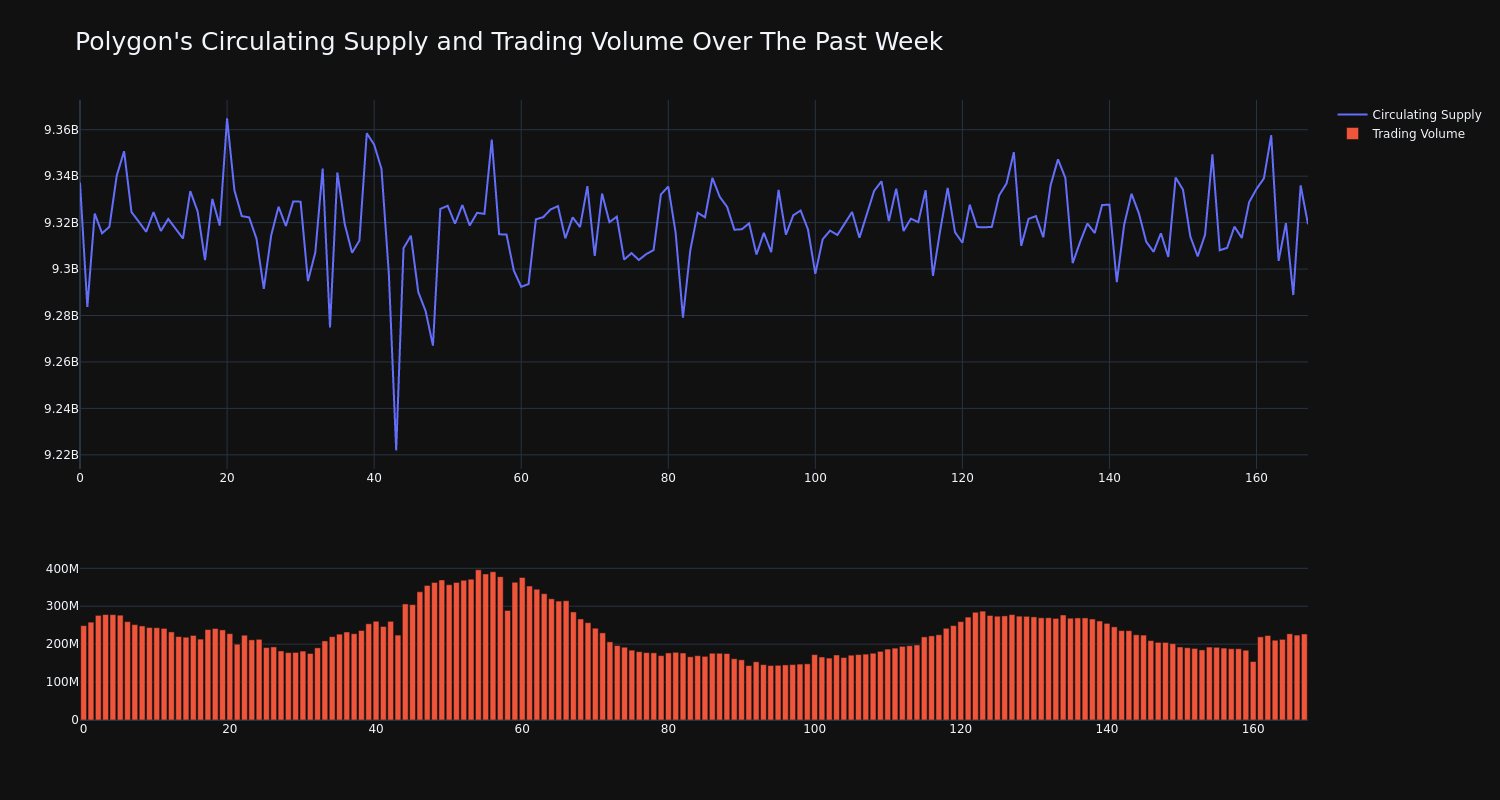Click x-axis label 140 under supply chart

(x=1109, y=478)
